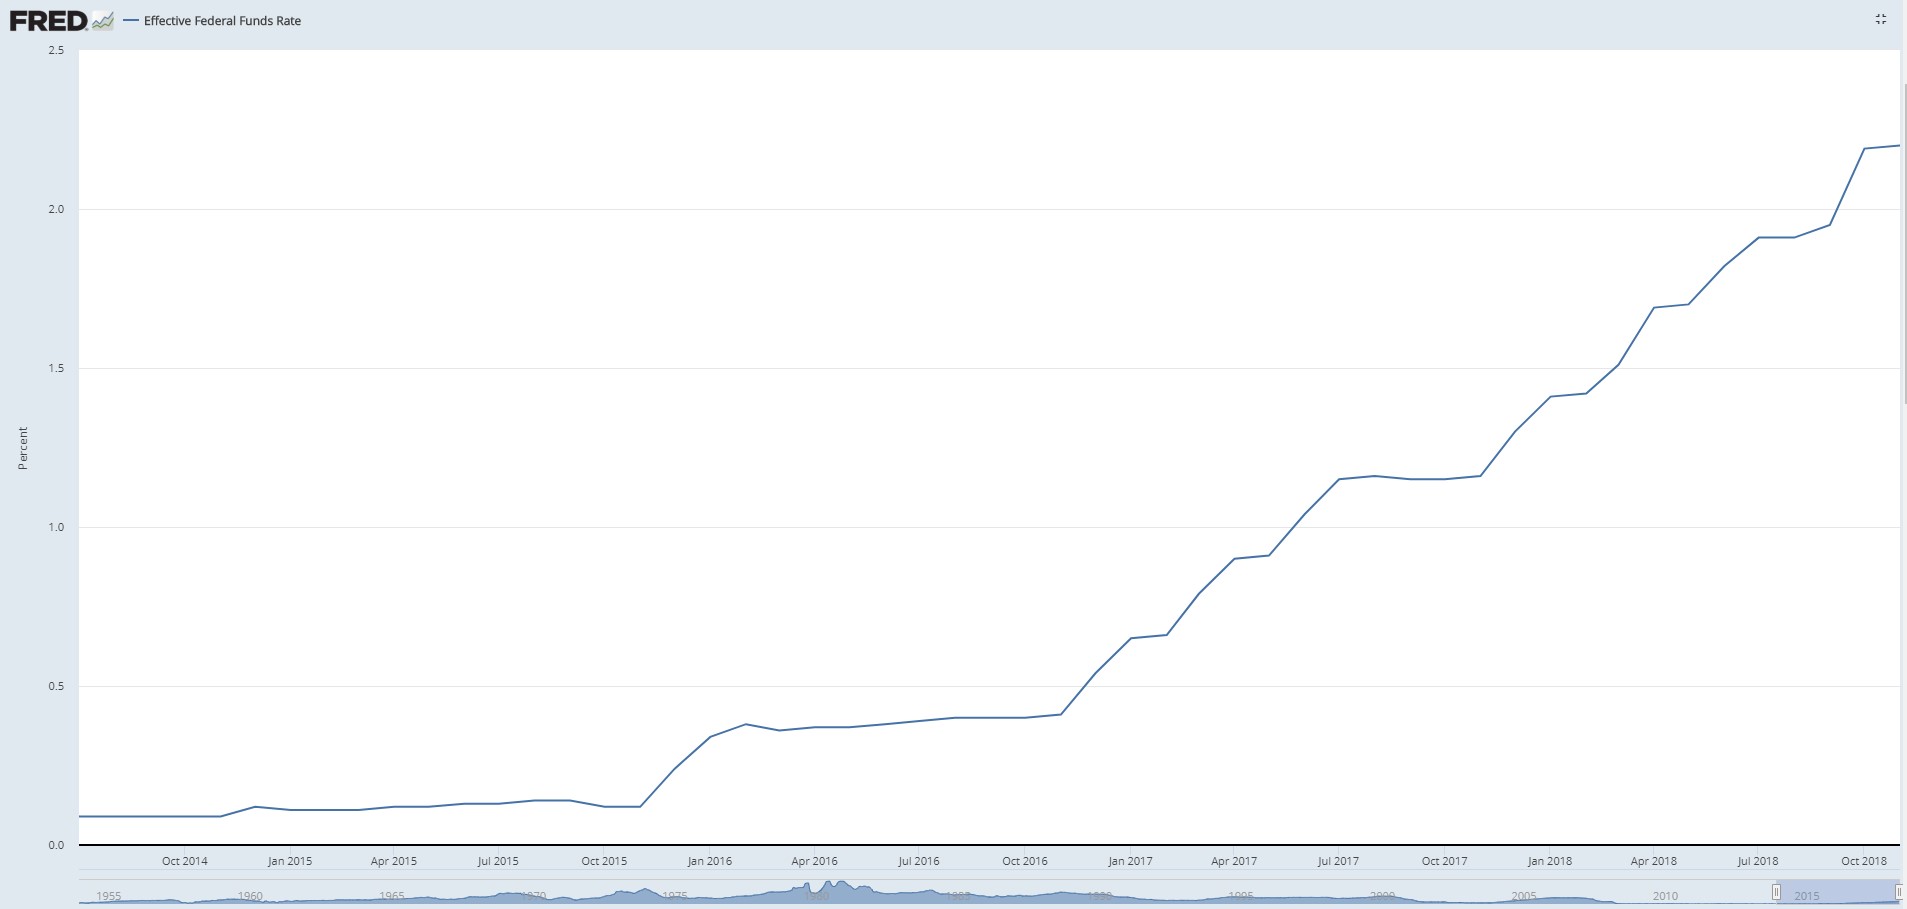This screenshot has width=1907, height=909.
Task: Click the 2005 label in the navigator
Action: coord(1524,896)
